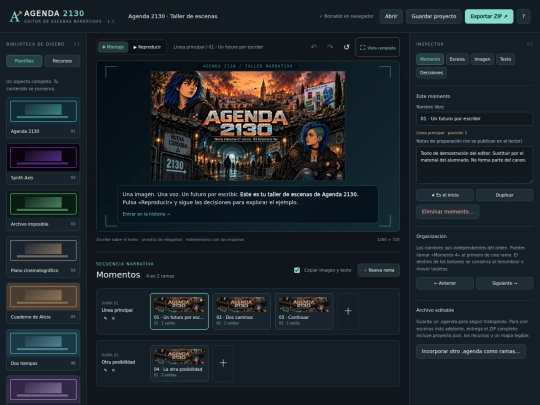Image resolution: width=540 pixels, height=405 pixels.
Task: Delete the Otra posibilidad branch with X
Action: tap(113, 370)
